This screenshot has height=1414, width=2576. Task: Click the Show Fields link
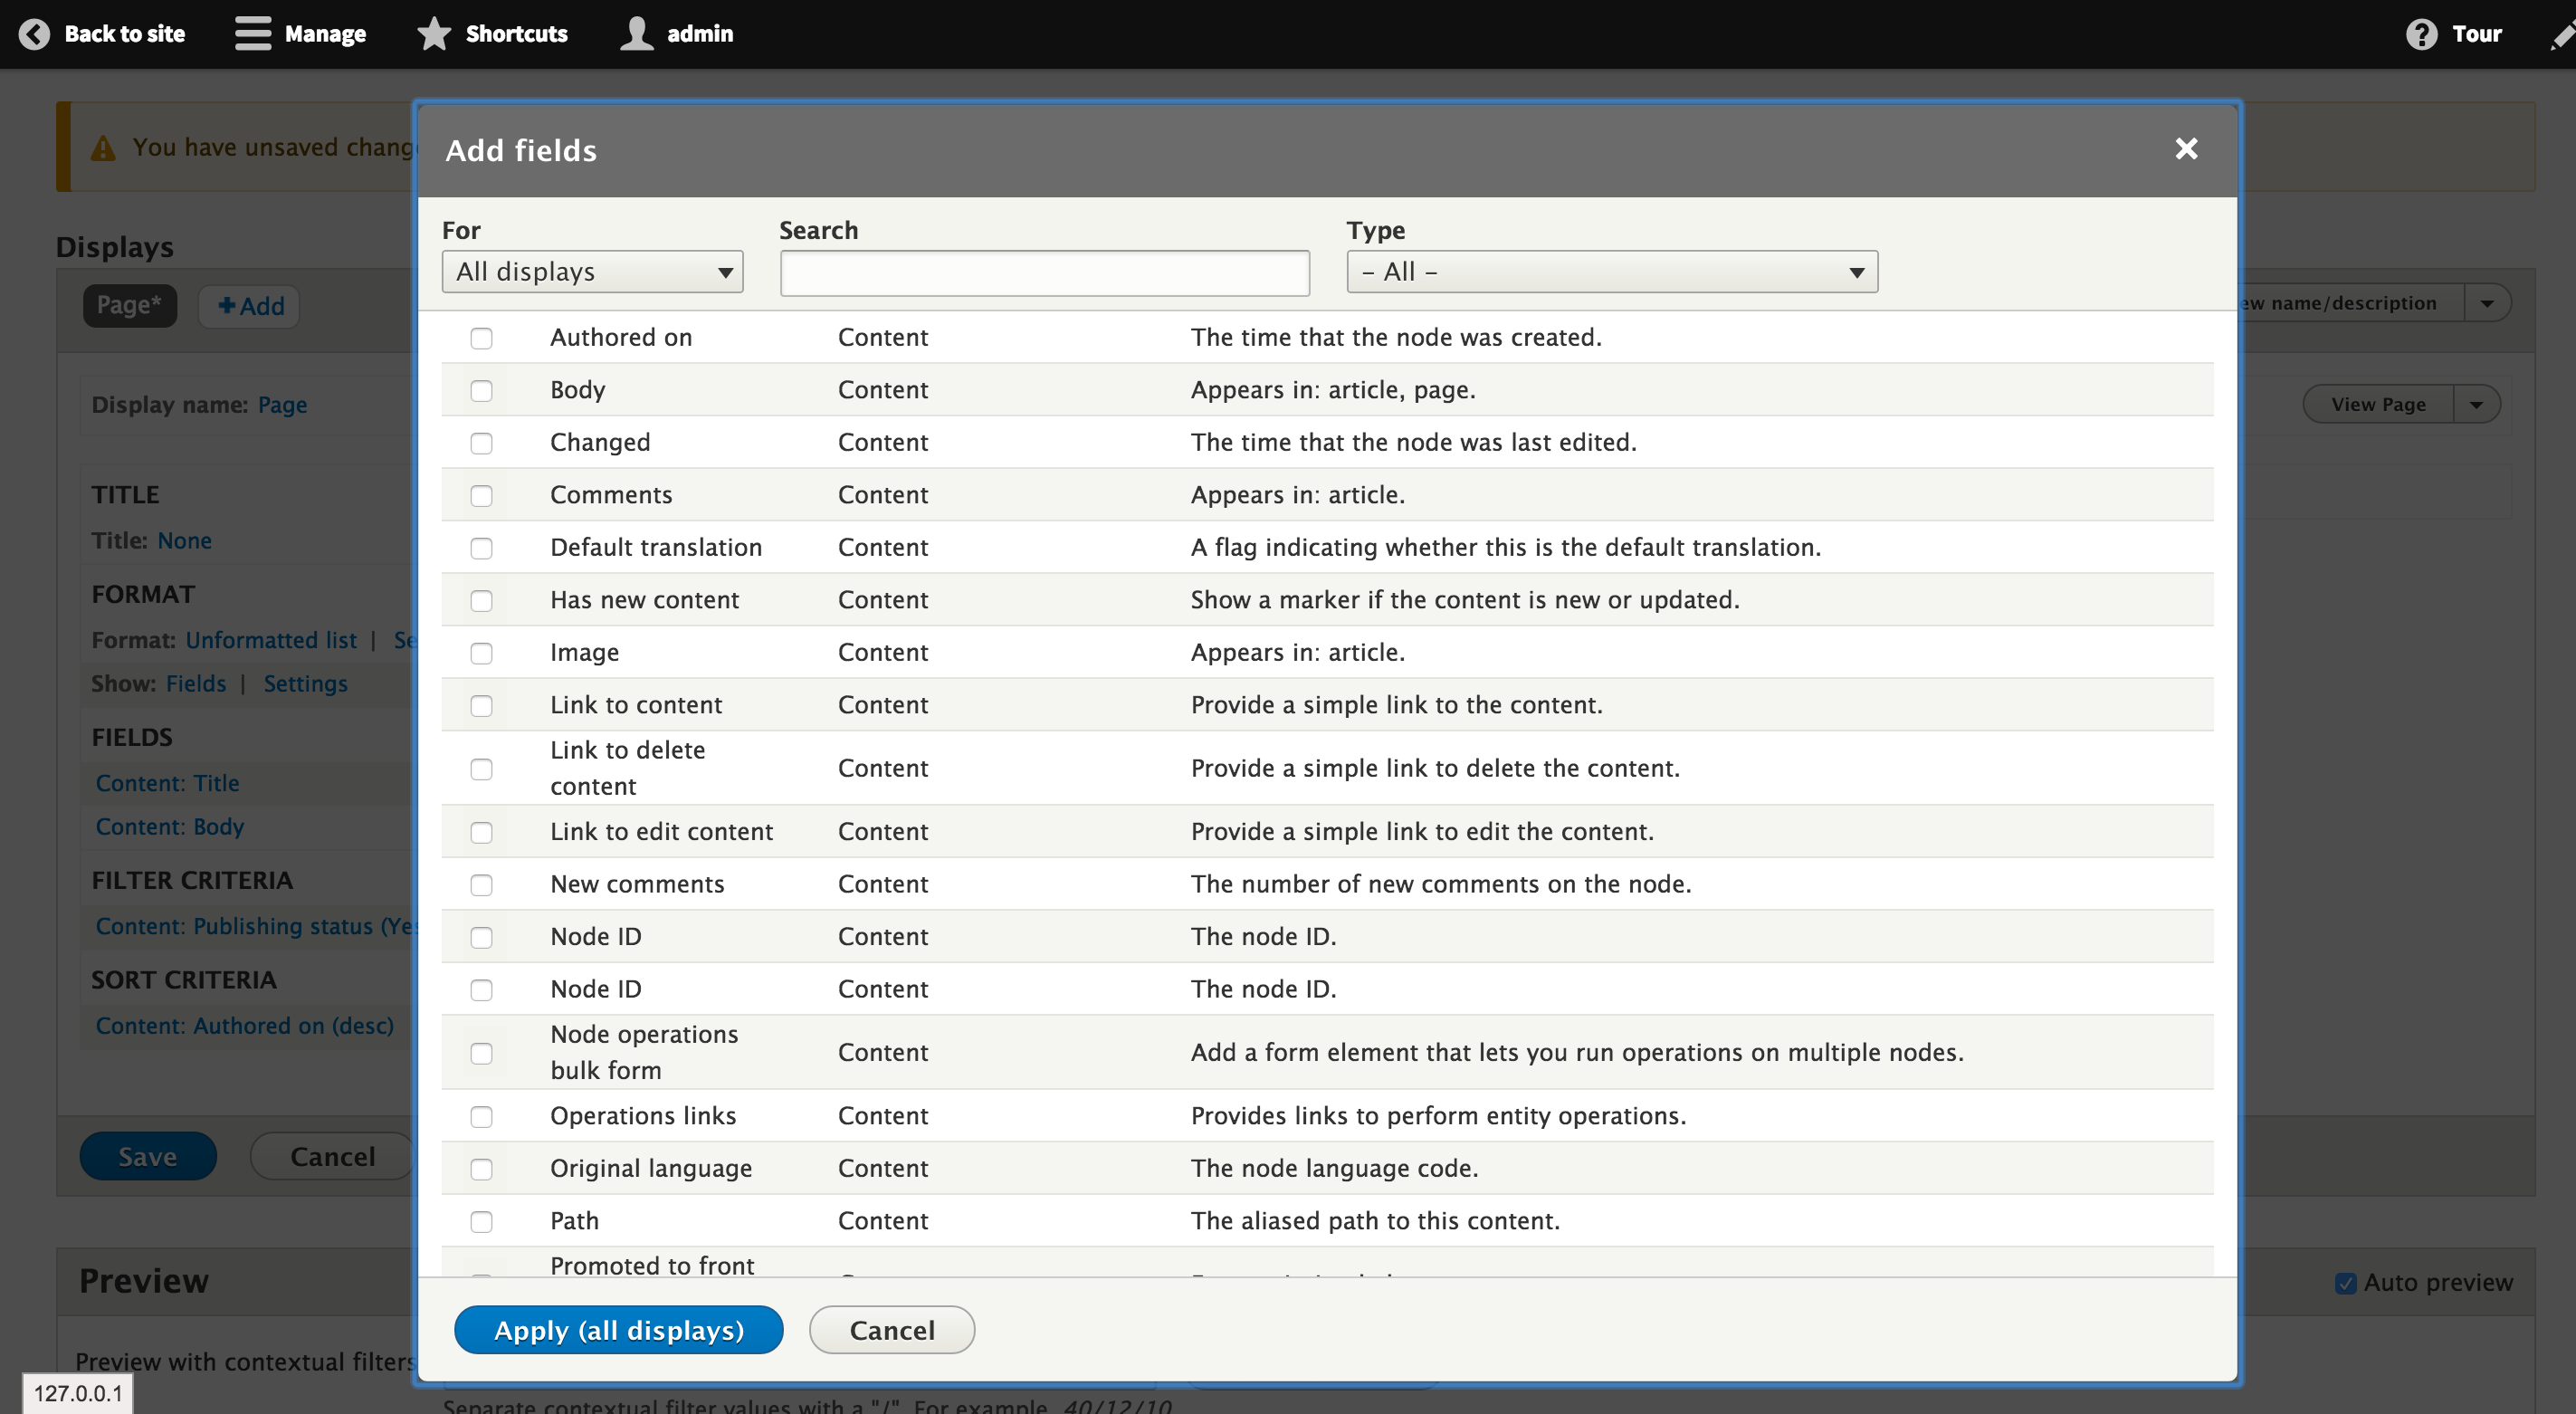pyautogui.click(x=196, y=684)
